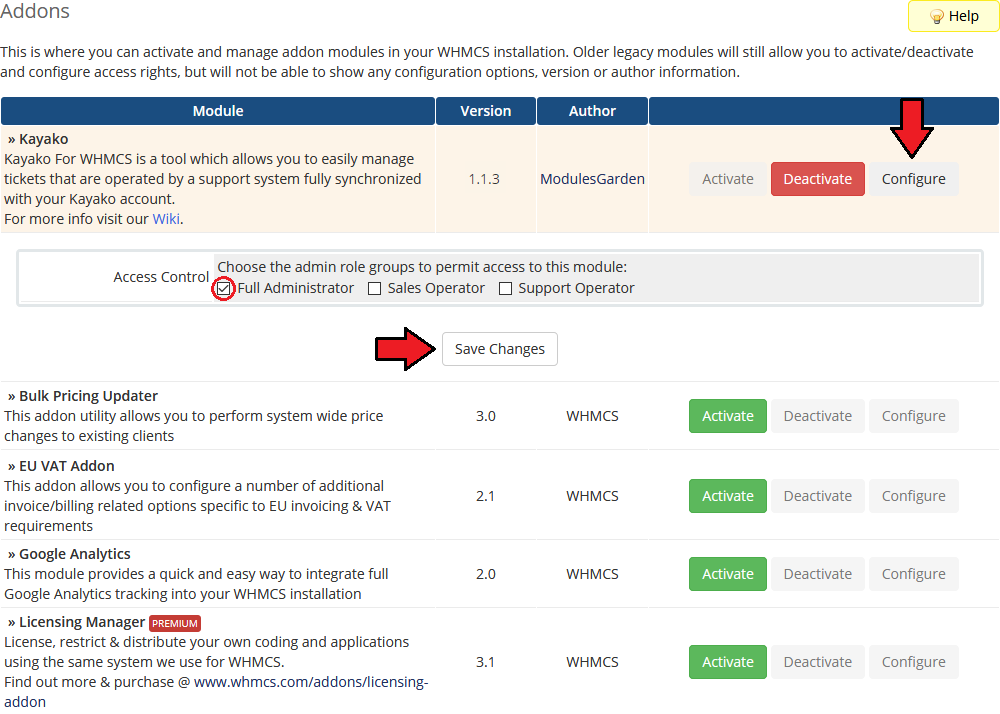Image resolution: width=1000 pixels, height=714 pixels.
Task: Enable the Support Operator checkbox
Action: pyautogui.click(x=505, y=289)
